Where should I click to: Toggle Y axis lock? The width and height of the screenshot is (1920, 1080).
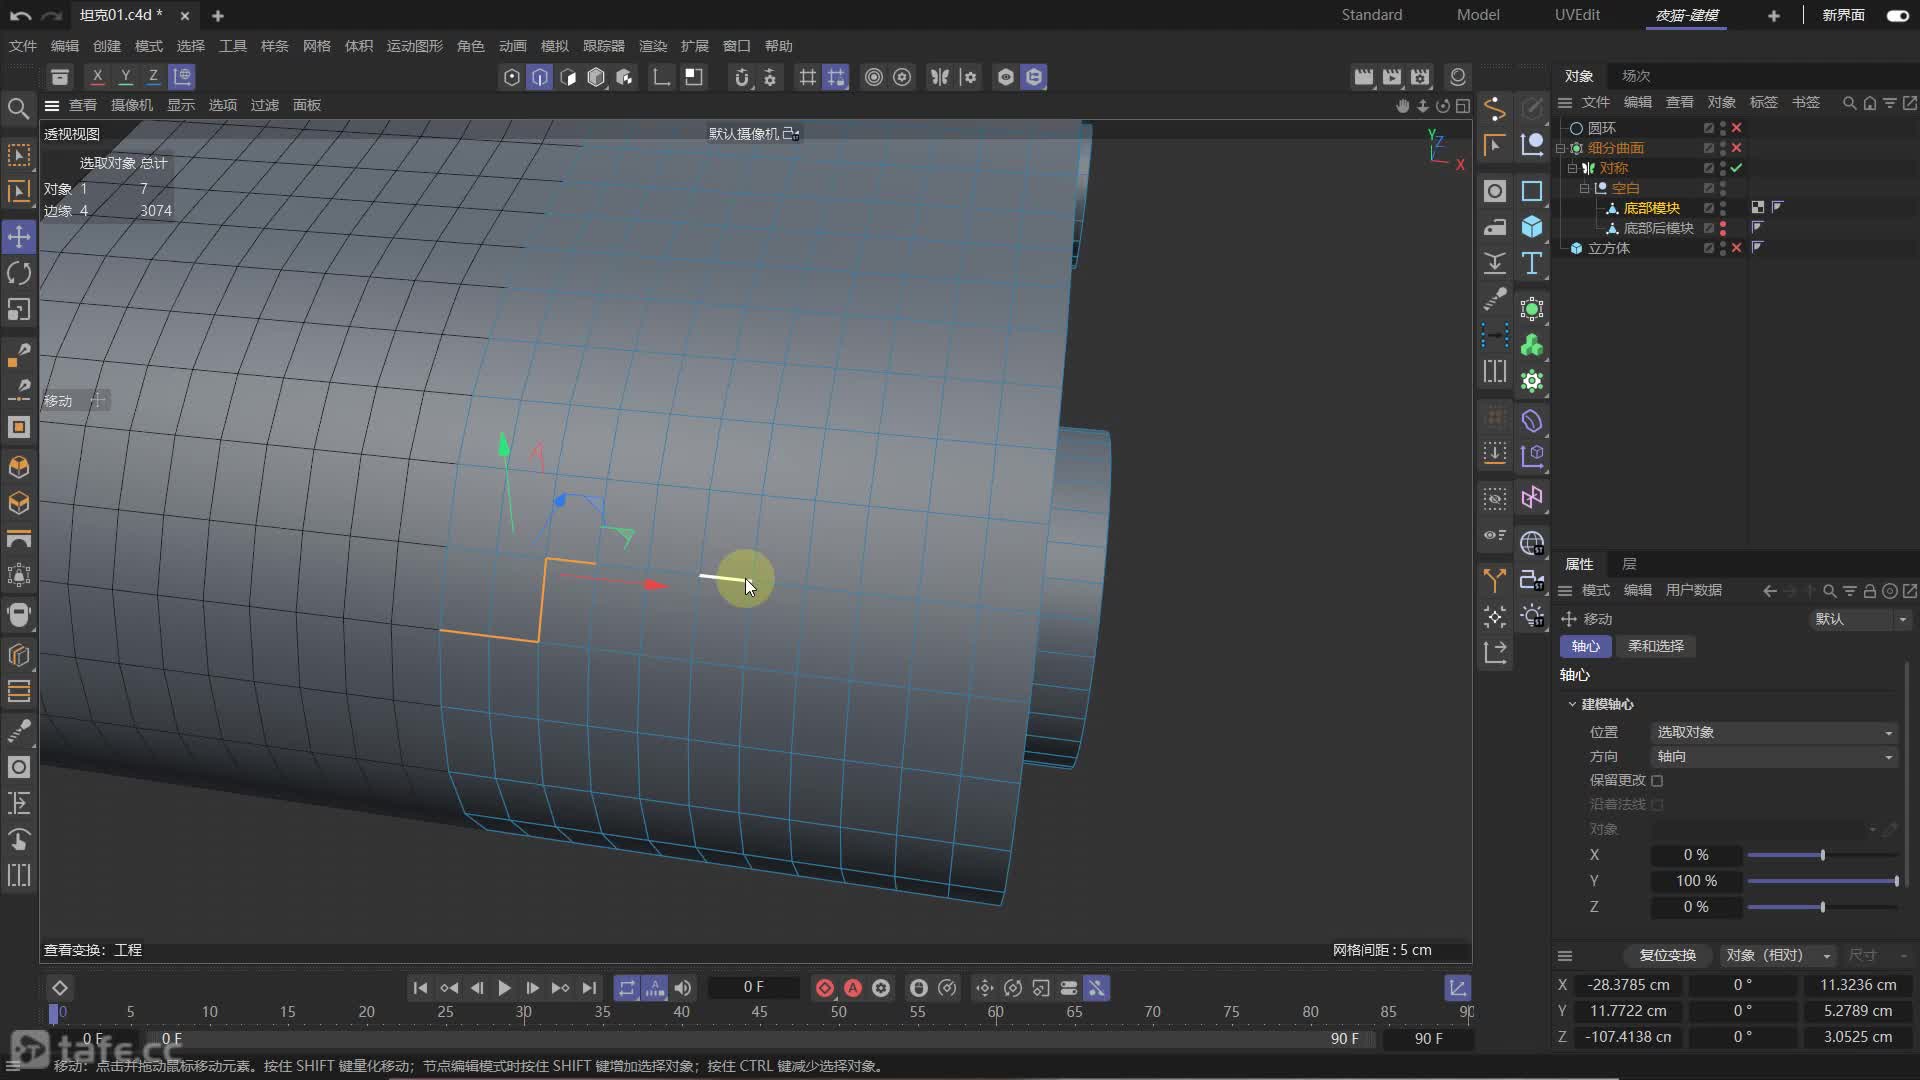click(125, 76)
